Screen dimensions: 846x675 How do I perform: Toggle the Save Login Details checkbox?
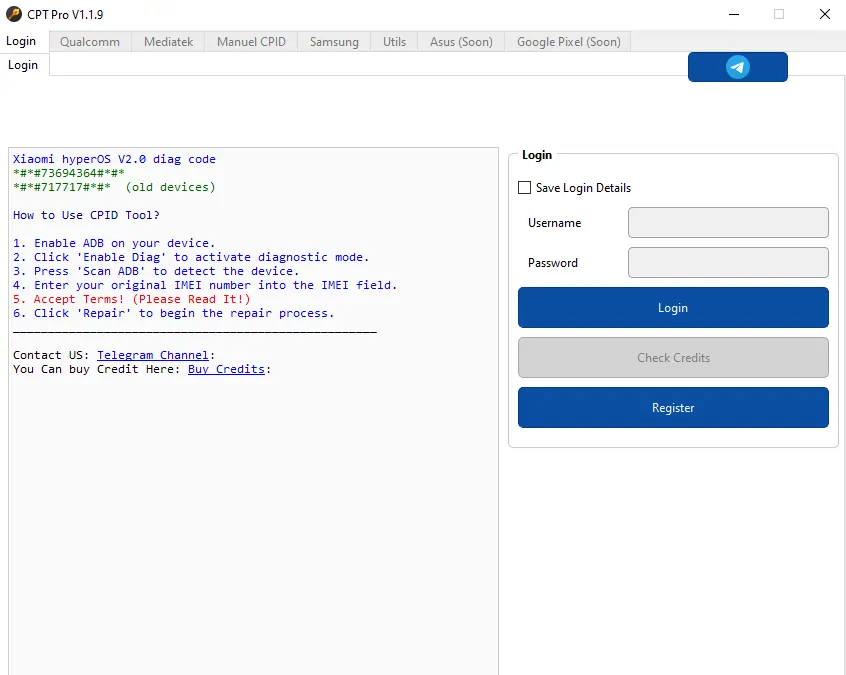(x=525, y=188)
